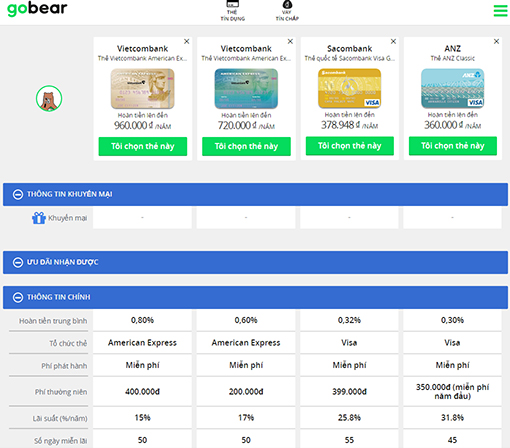
Task: Open the yellow Sacombank Visa card image
Action: point(350,88)
